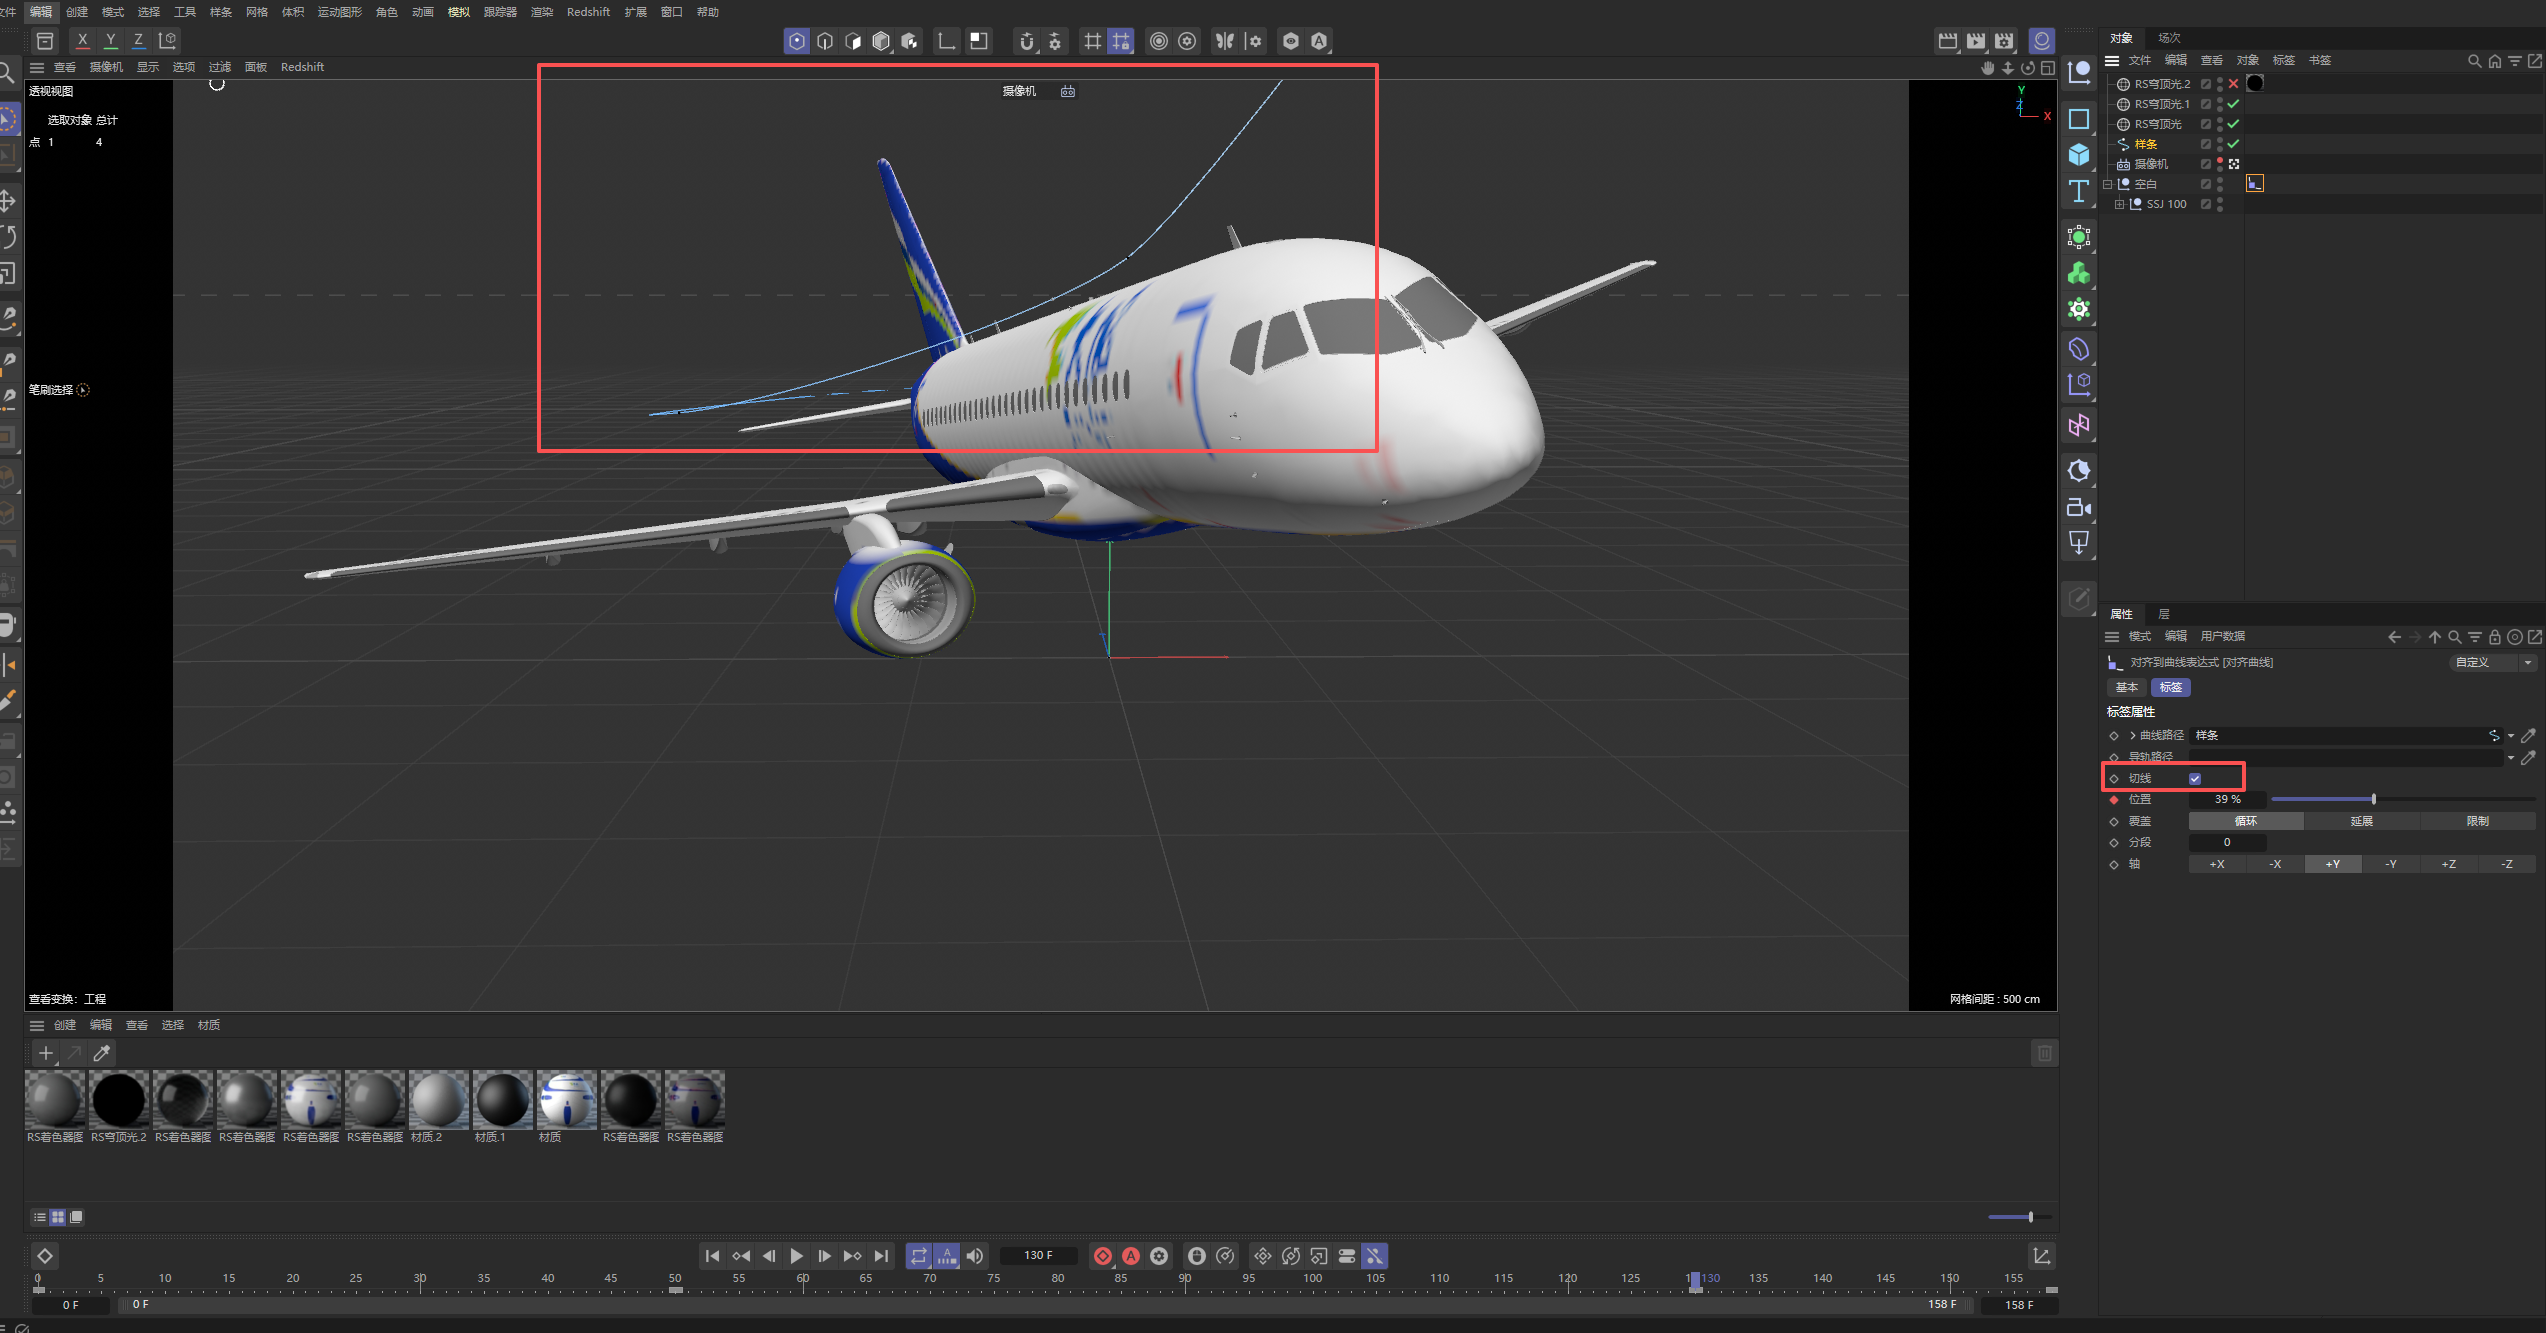The height and width of the screenshot is (1333, 2546).
Task: Select the 限制 clamp button
Action: (2477, 821)
